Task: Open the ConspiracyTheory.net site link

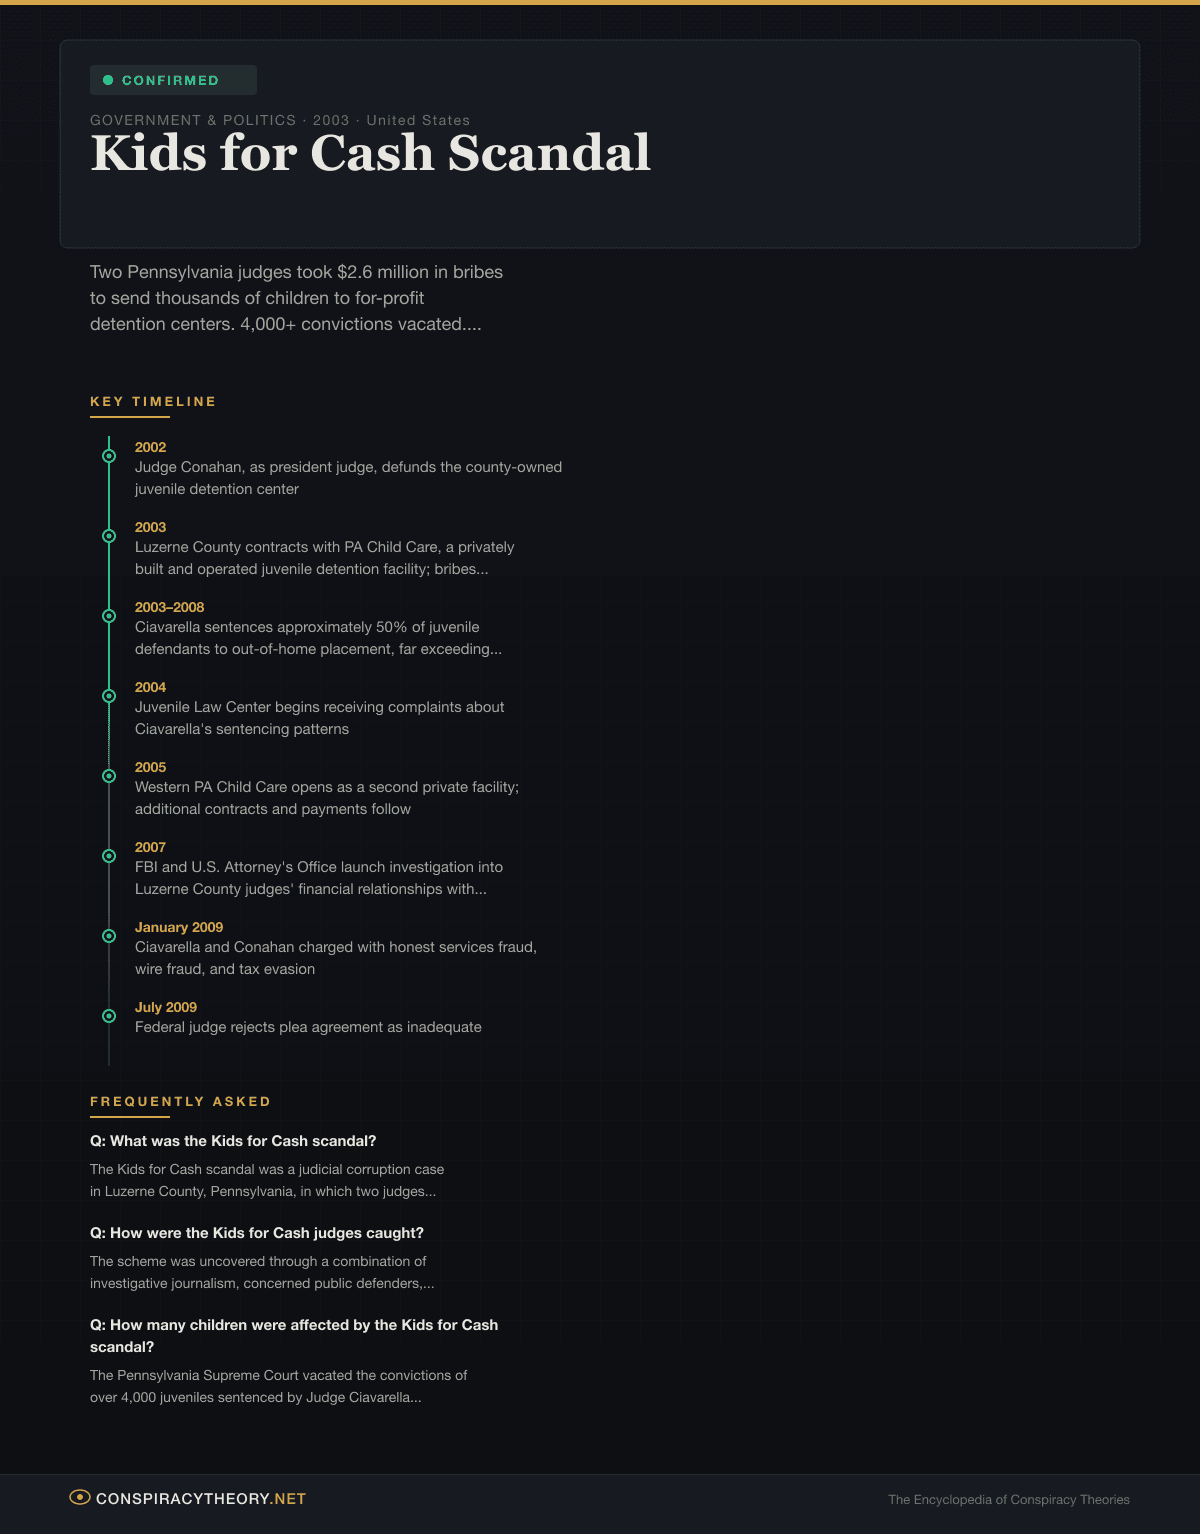Action: [x=200, y=1498]
